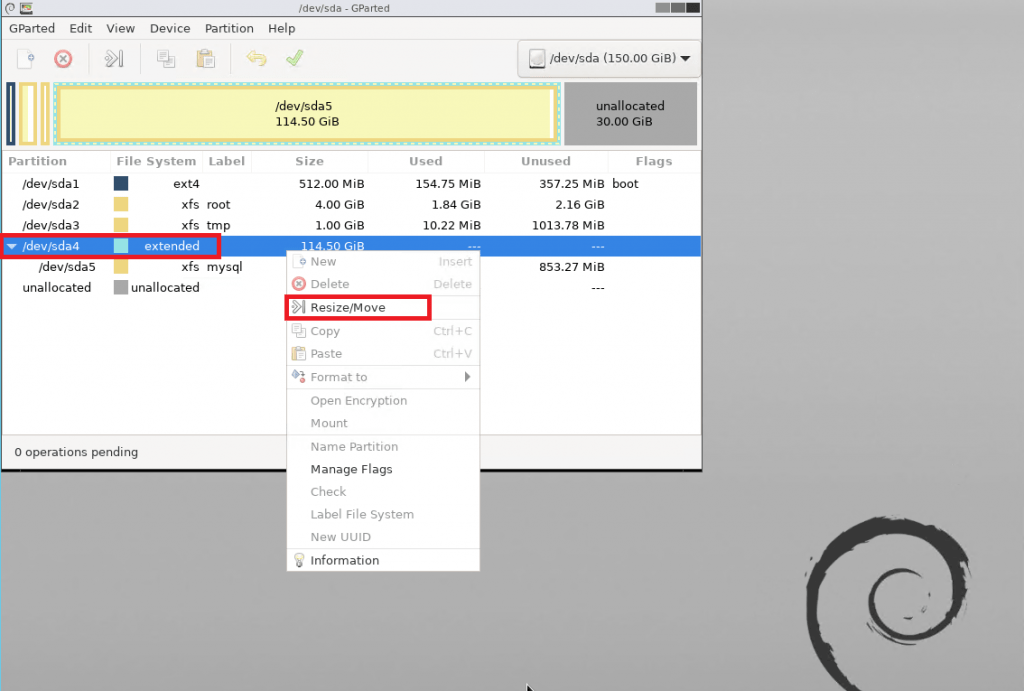Click the Used column header
The image size is (1024, 691).
[426, 161]
